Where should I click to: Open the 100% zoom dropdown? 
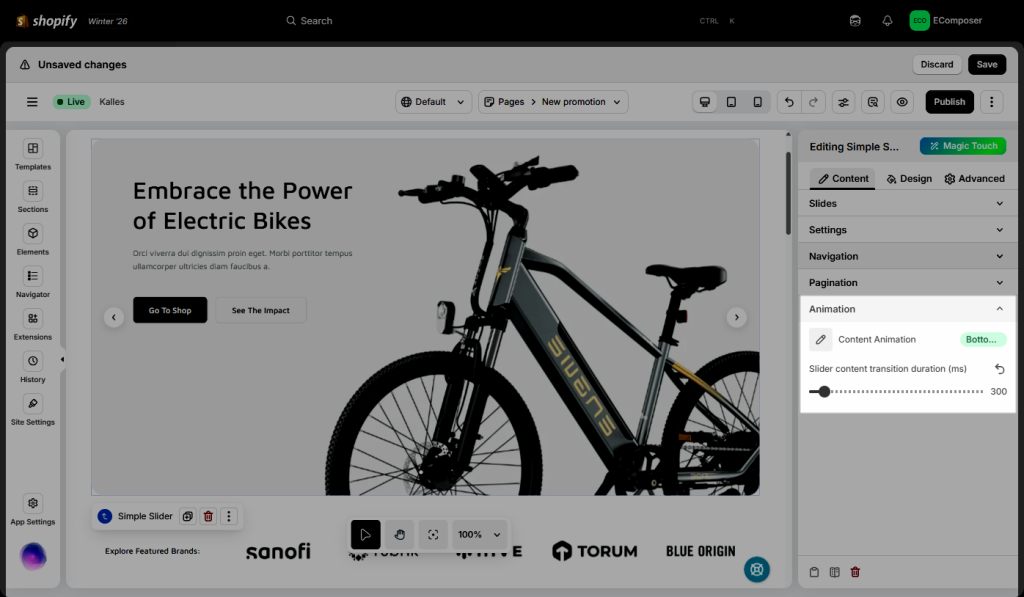pos(479,535)
